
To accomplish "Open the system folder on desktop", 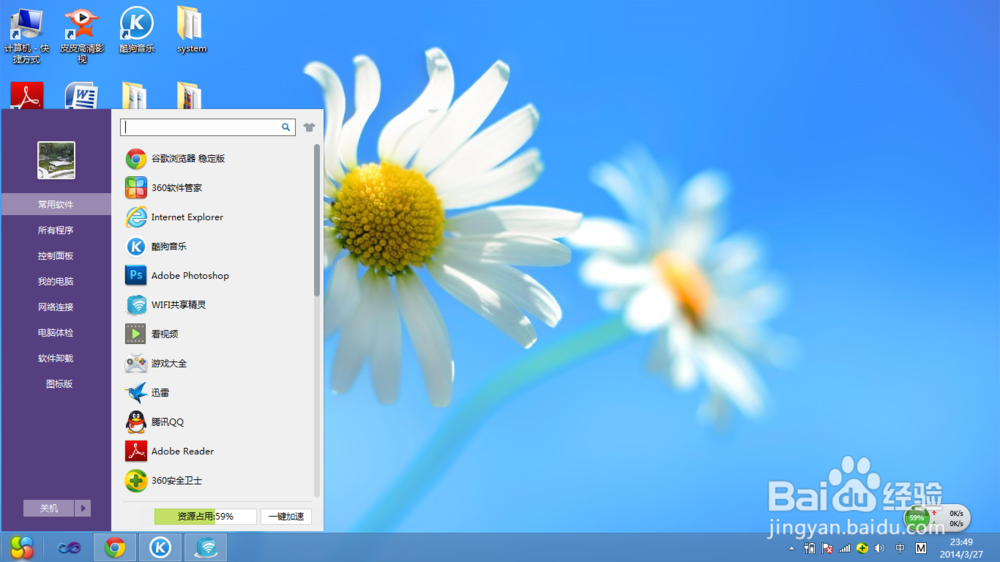I will point(191,30).
